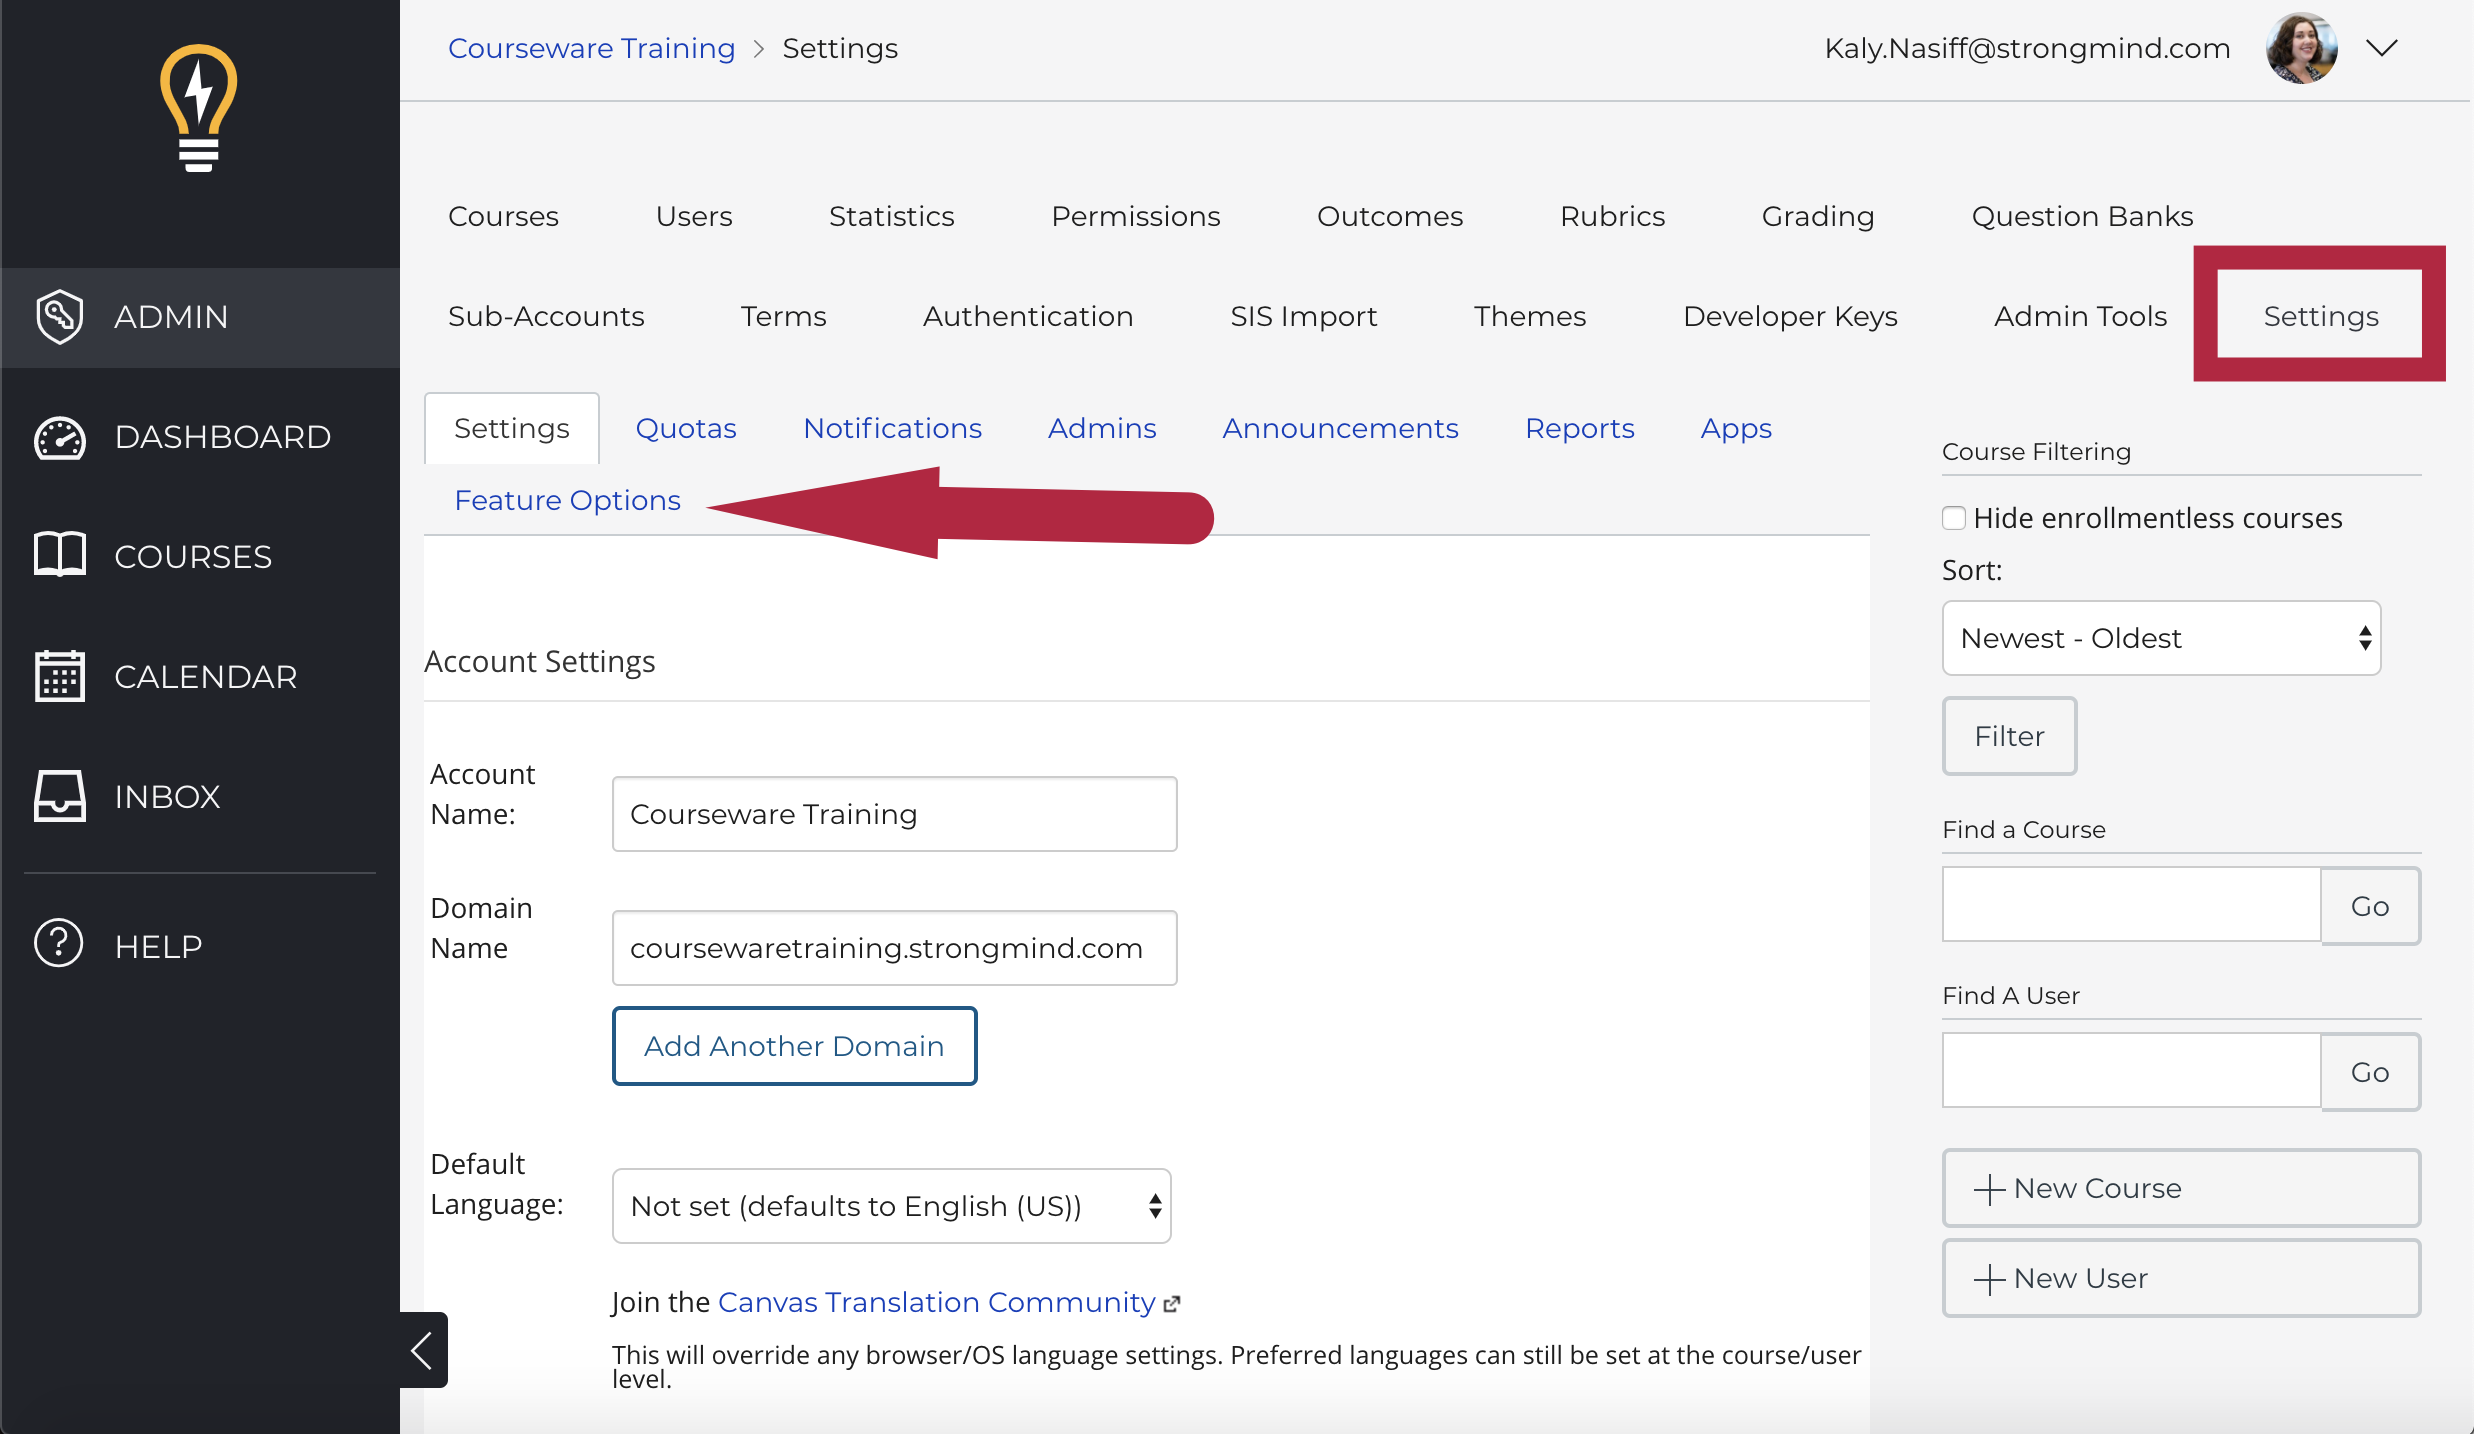
Task: Open Terms in the account navigation
Action: point(783,316)
